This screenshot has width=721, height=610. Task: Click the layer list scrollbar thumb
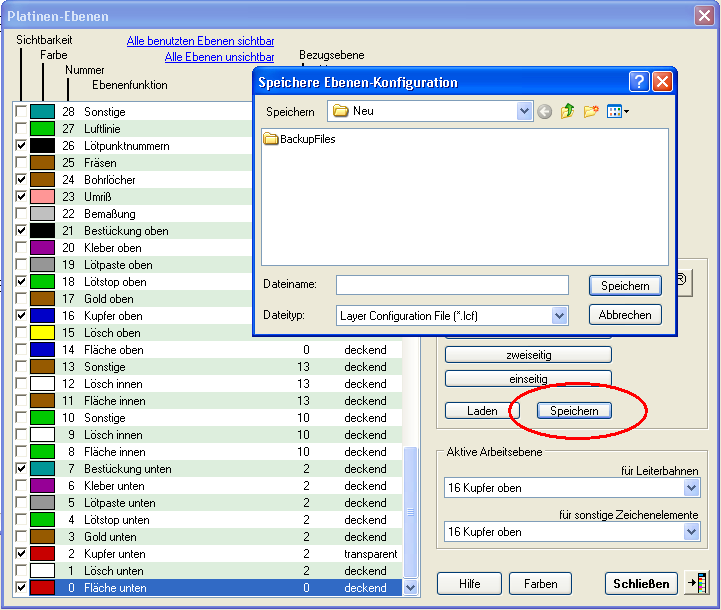(x=411, y=512)
